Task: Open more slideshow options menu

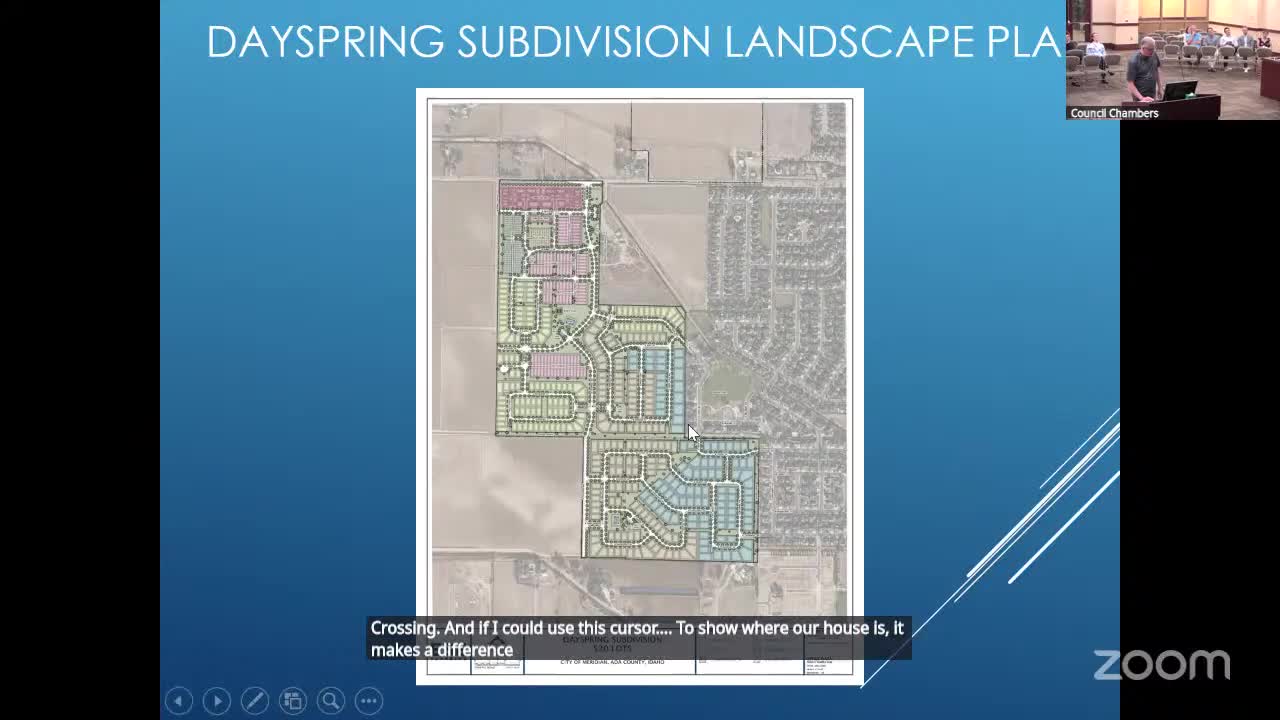Action: point(368,701)
